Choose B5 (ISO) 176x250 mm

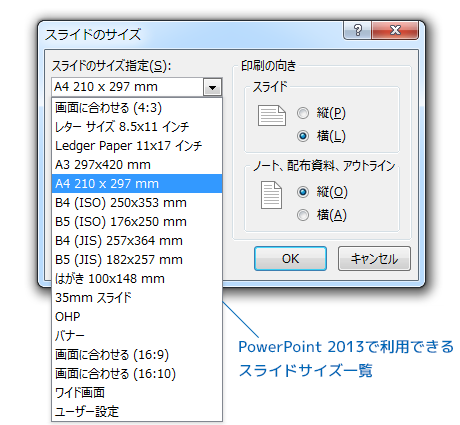[x=137, y=222]
